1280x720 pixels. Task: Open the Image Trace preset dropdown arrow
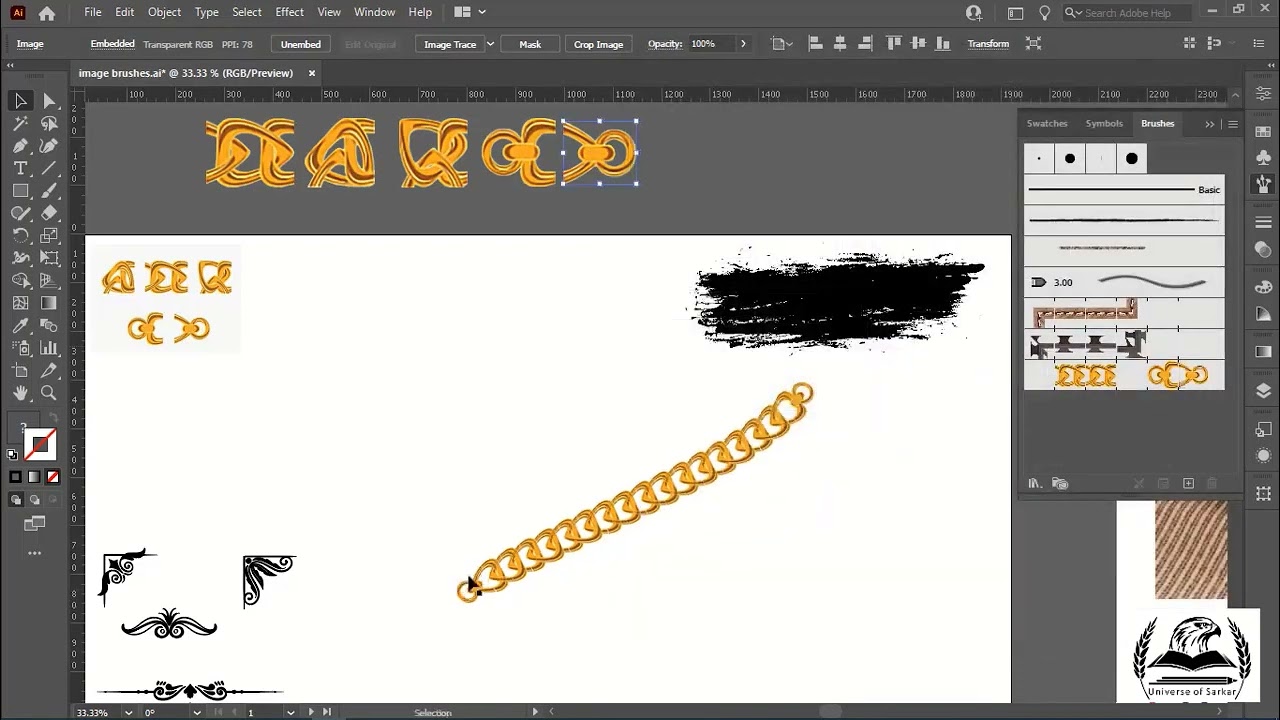click(x=490, y=44)
